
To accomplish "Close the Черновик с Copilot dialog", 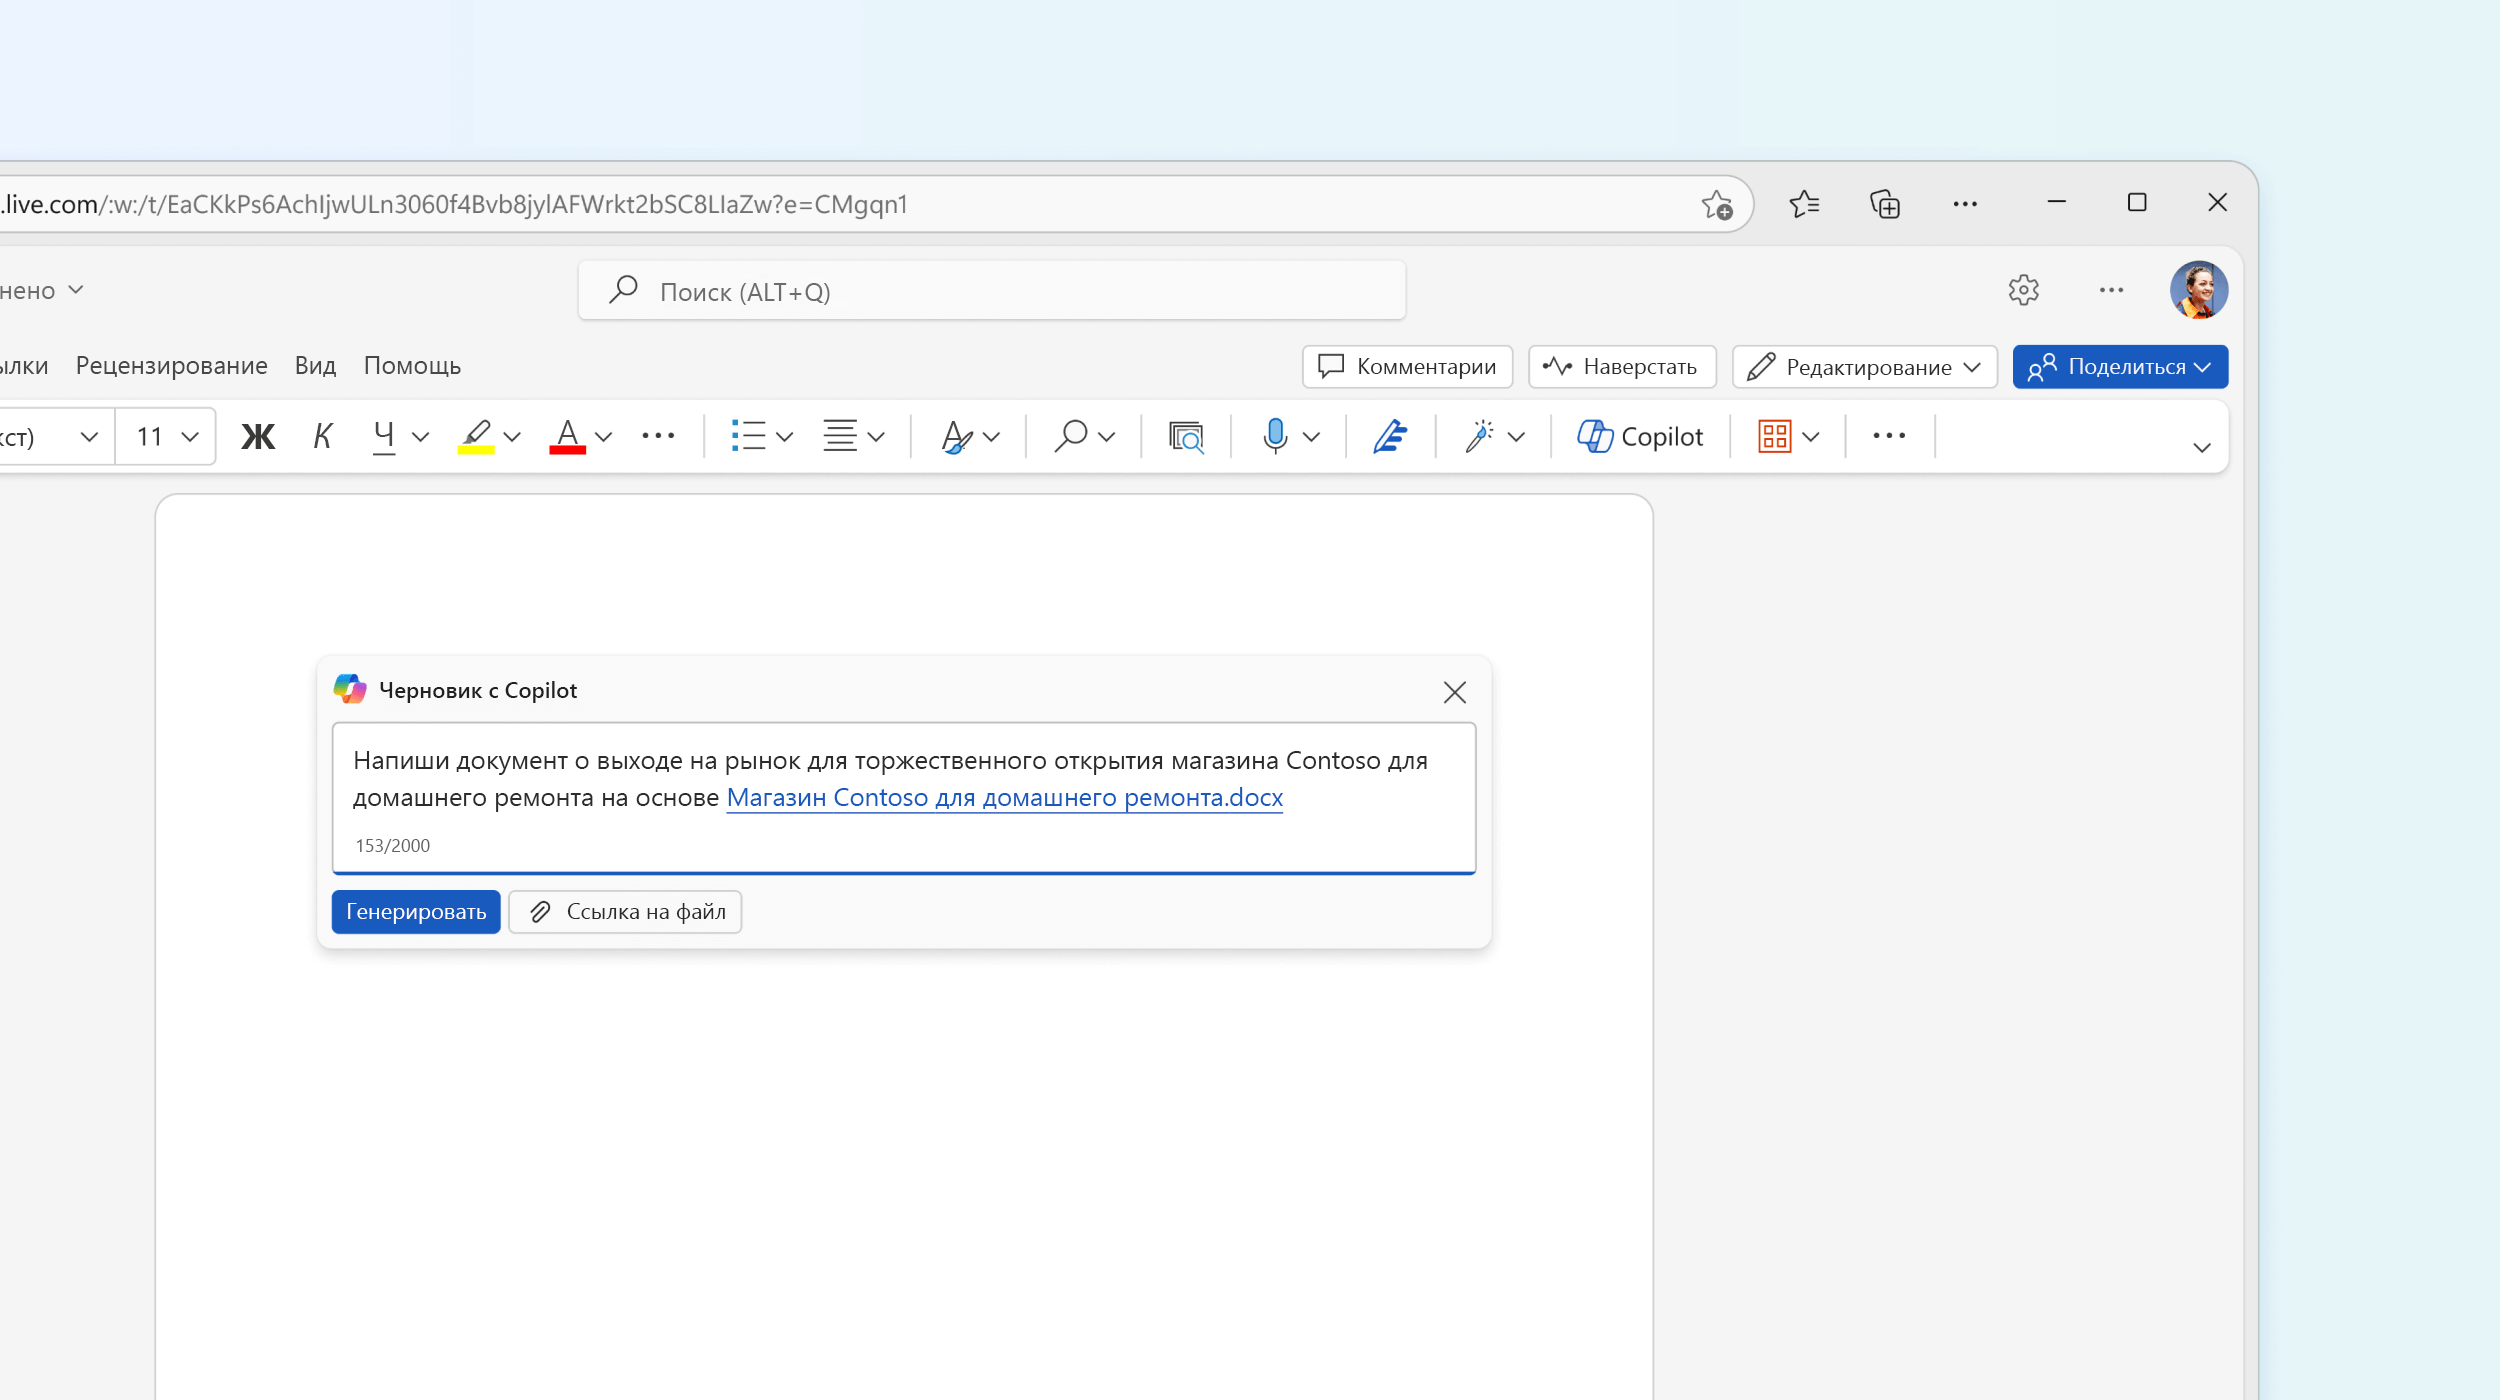I will click(x=1455, y=692).
